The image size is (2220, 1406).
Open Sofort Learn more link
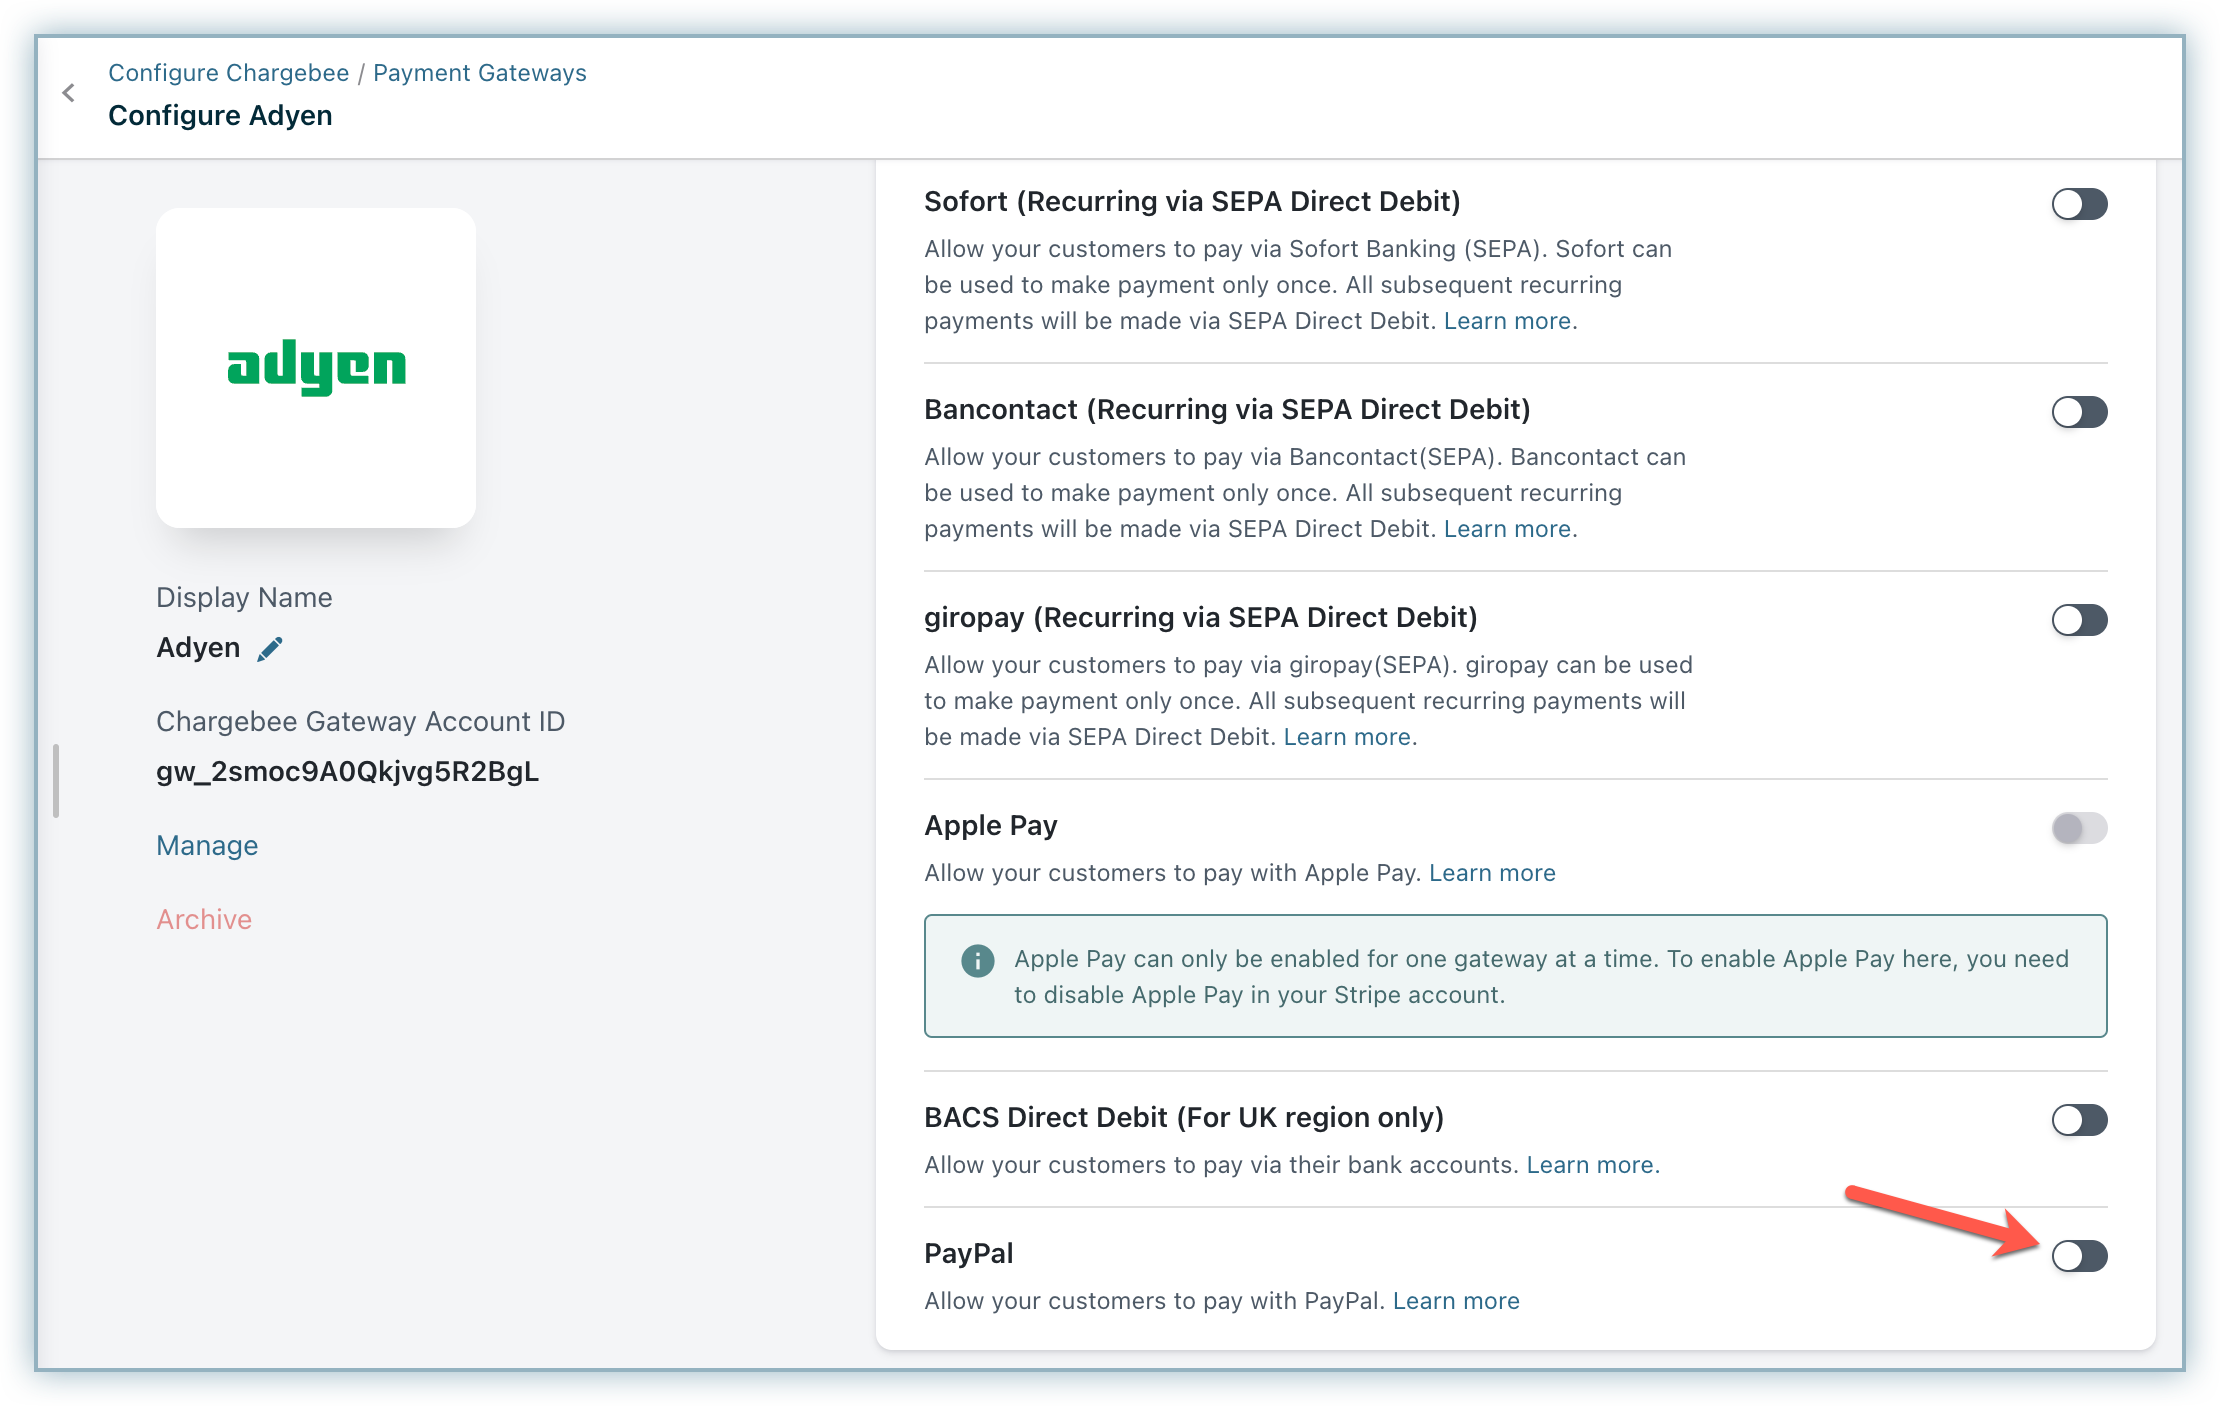click(x=1507, y=321)
